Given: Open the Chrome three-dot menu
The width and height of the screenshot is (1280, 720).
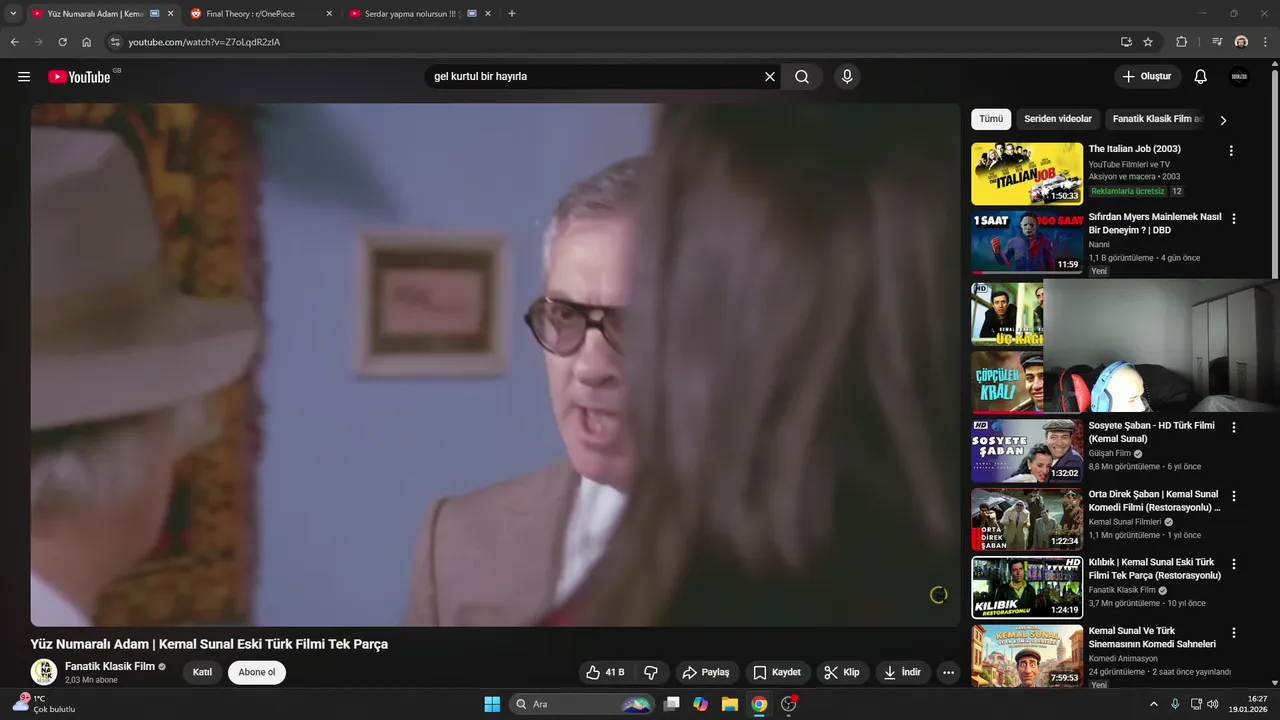Looking at the screenshot, I should (x=1265, y=42).
